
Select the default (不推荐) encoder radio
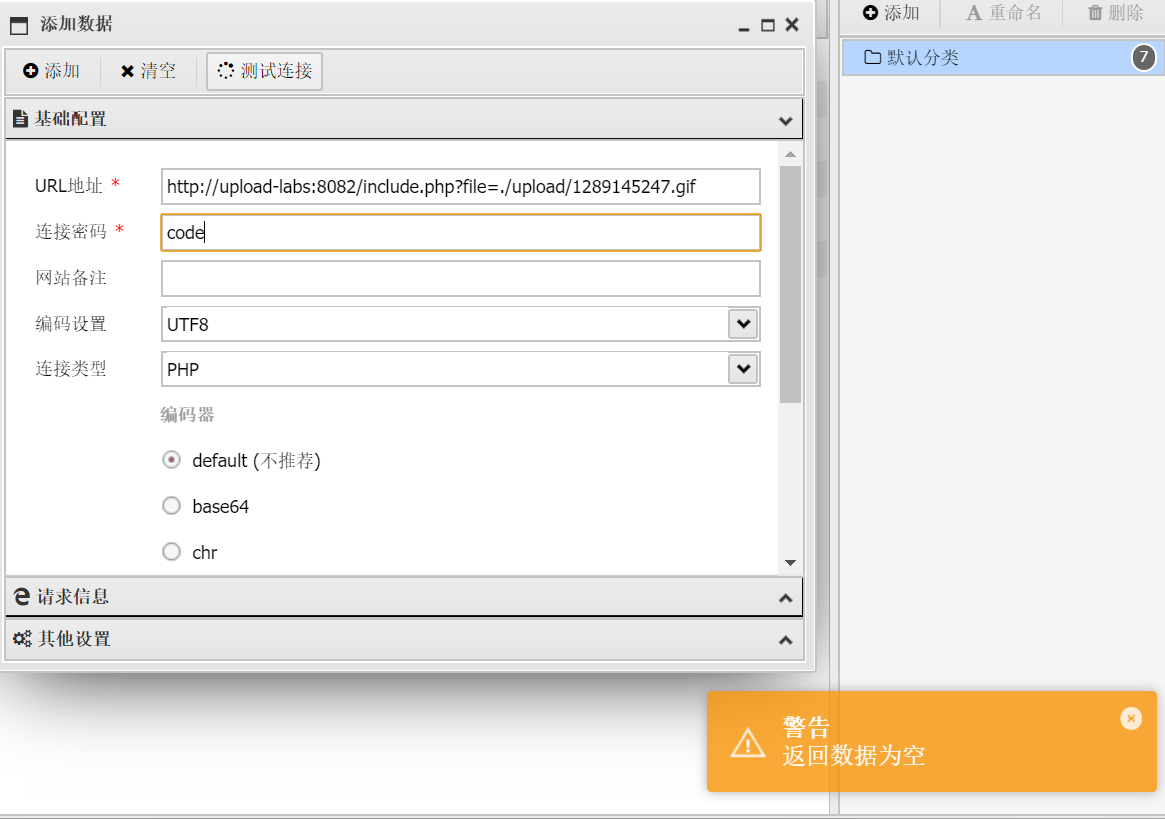172,460
